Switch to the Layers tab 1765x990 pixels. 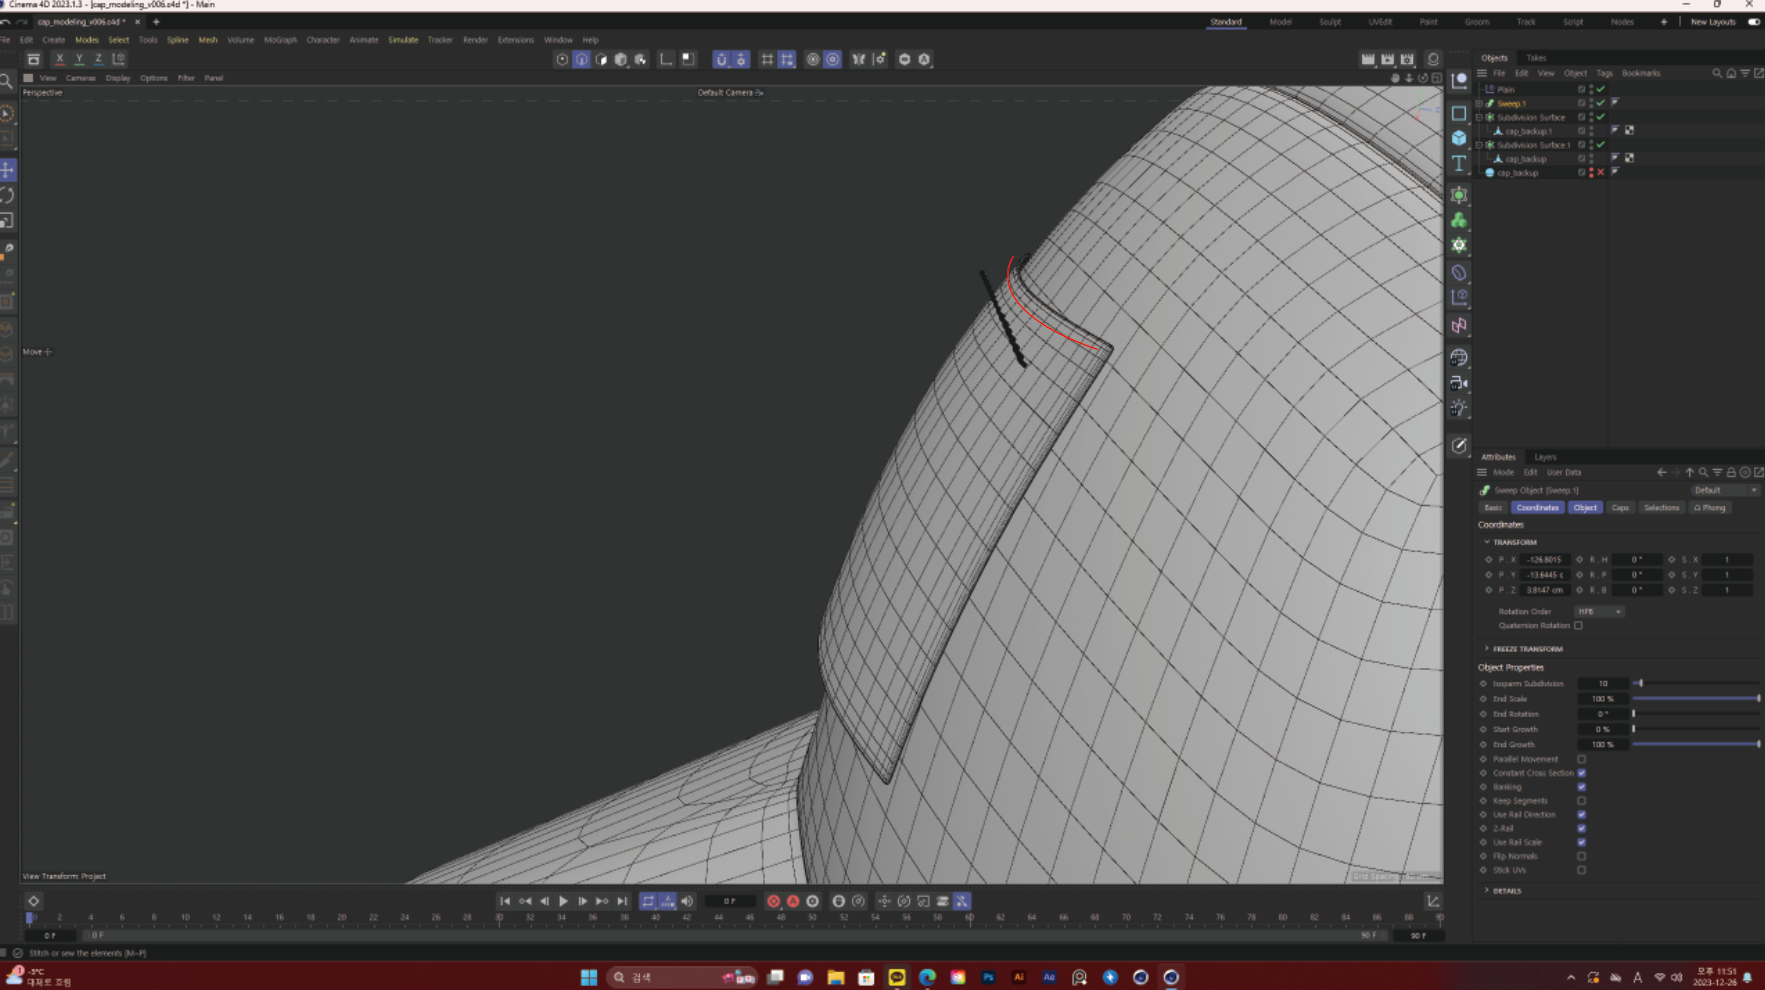(1545, 457)
